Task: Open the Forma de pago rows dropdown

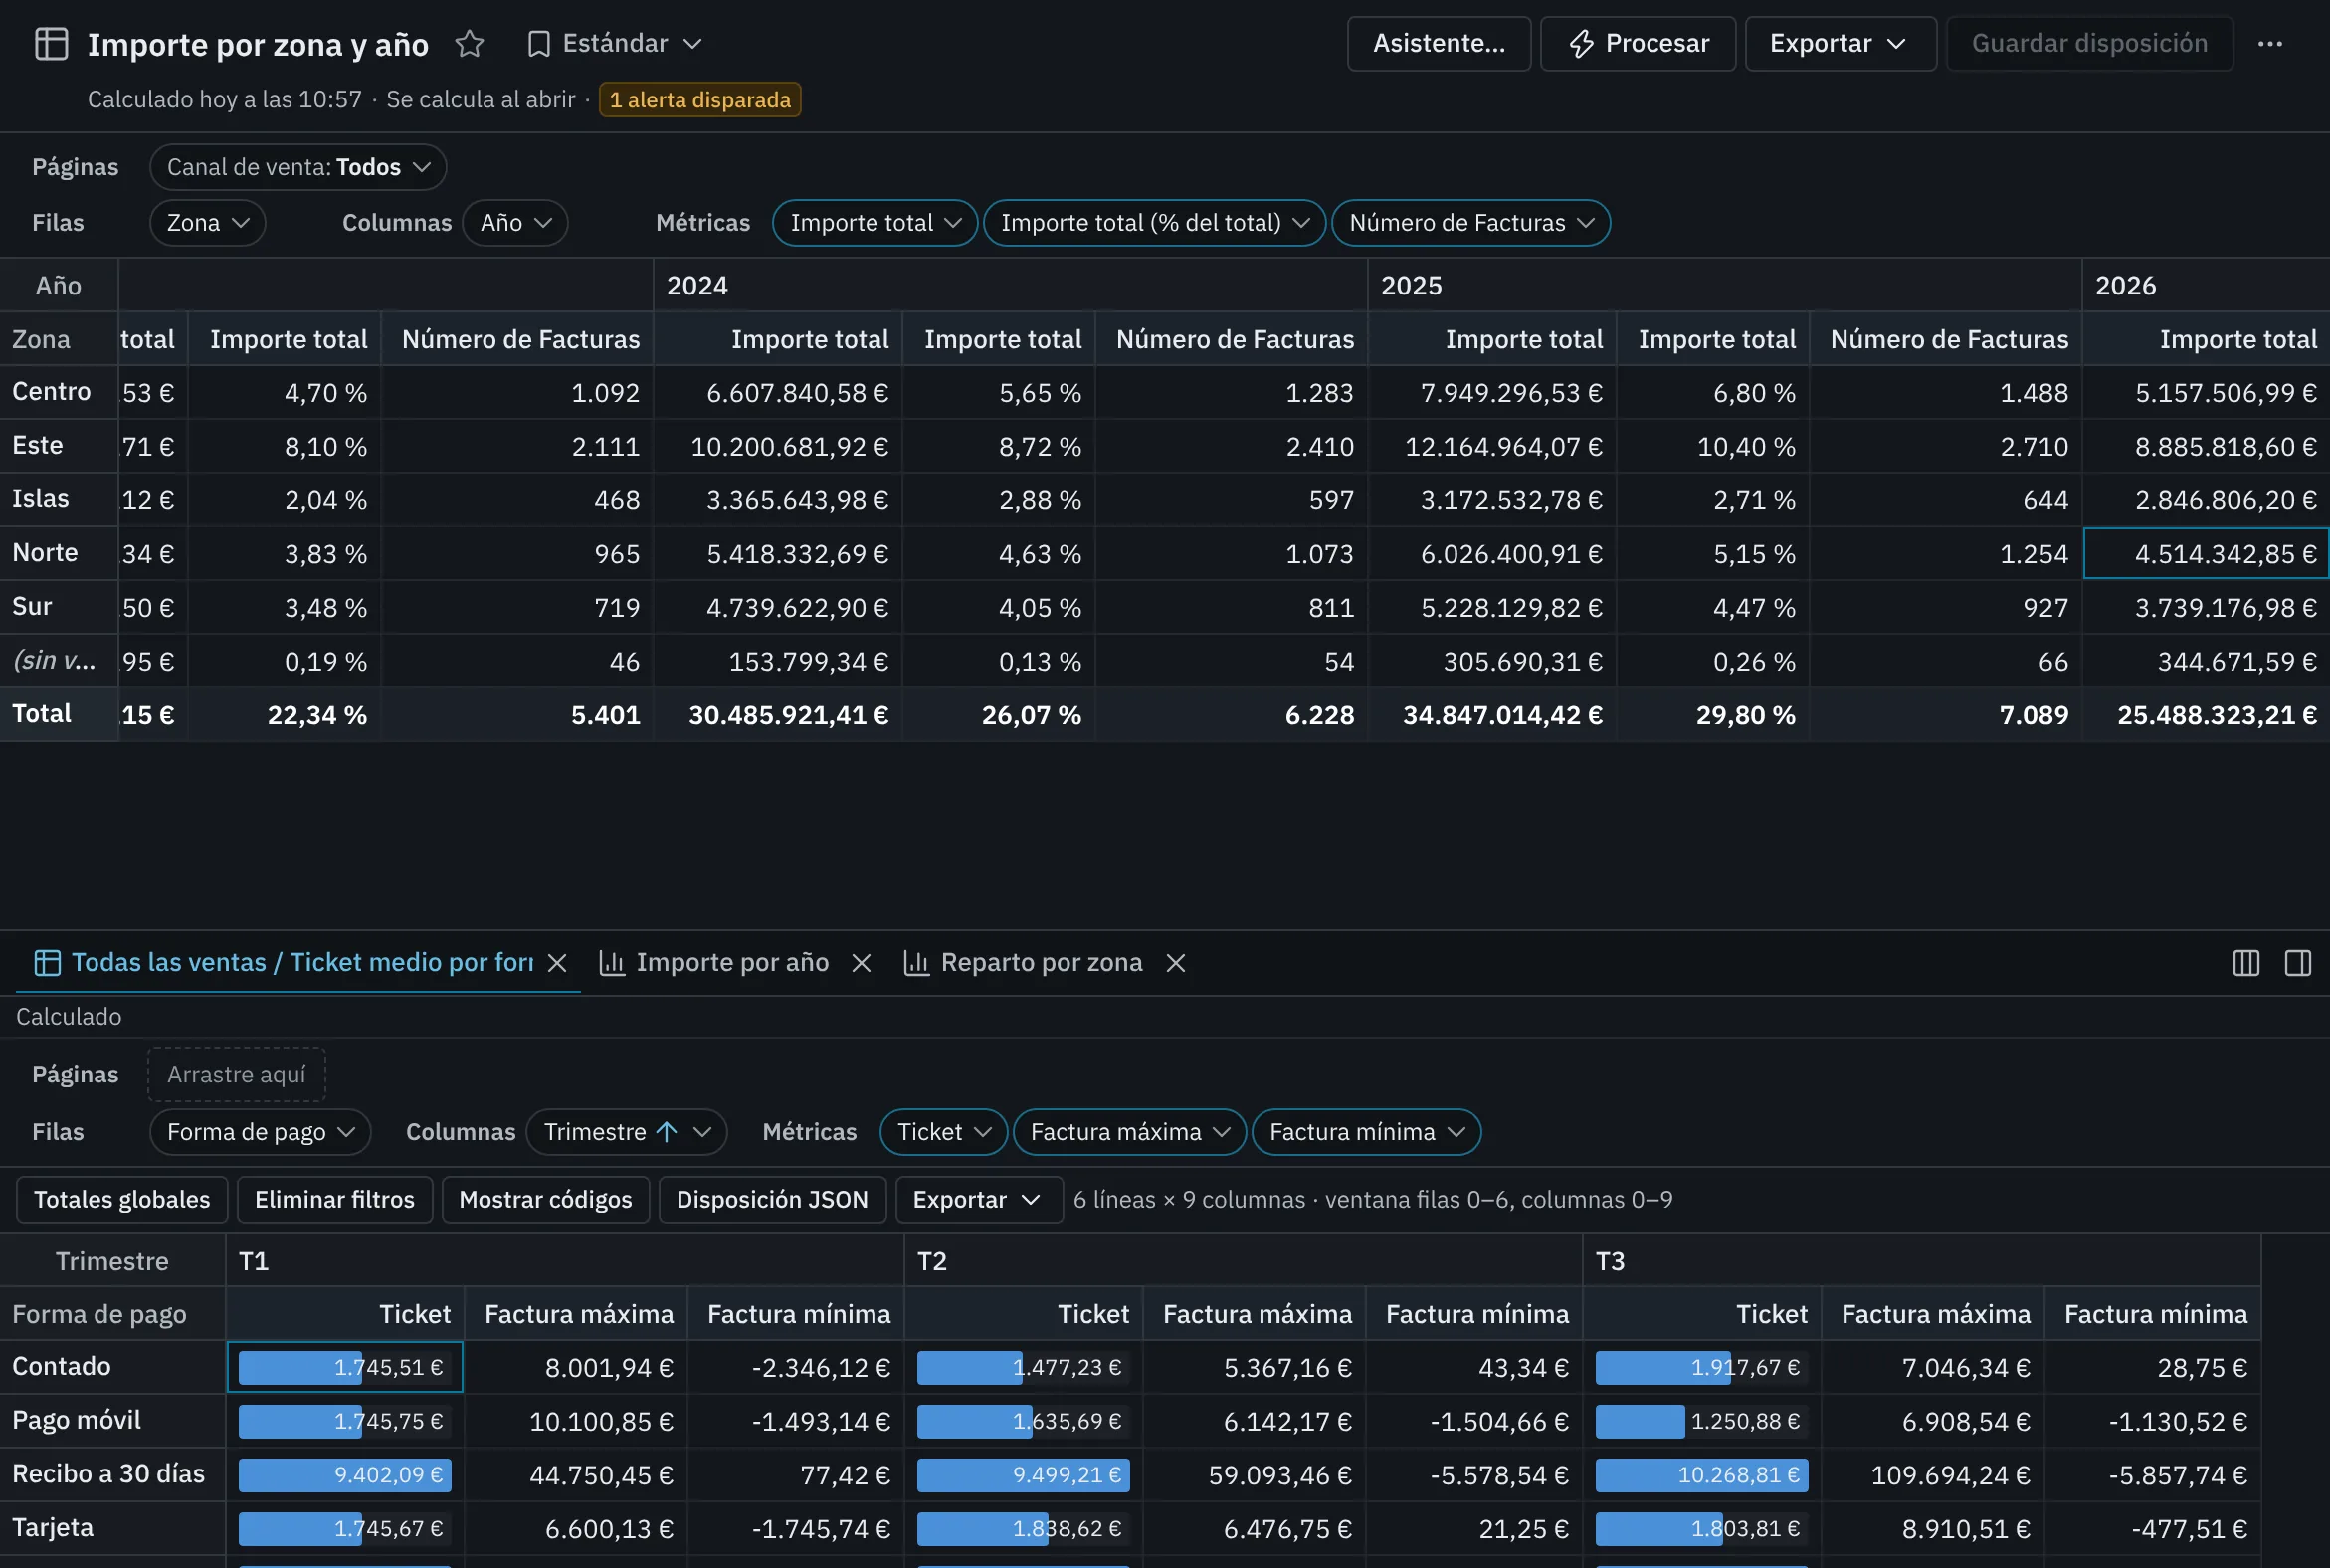Action: (260, 1133)
